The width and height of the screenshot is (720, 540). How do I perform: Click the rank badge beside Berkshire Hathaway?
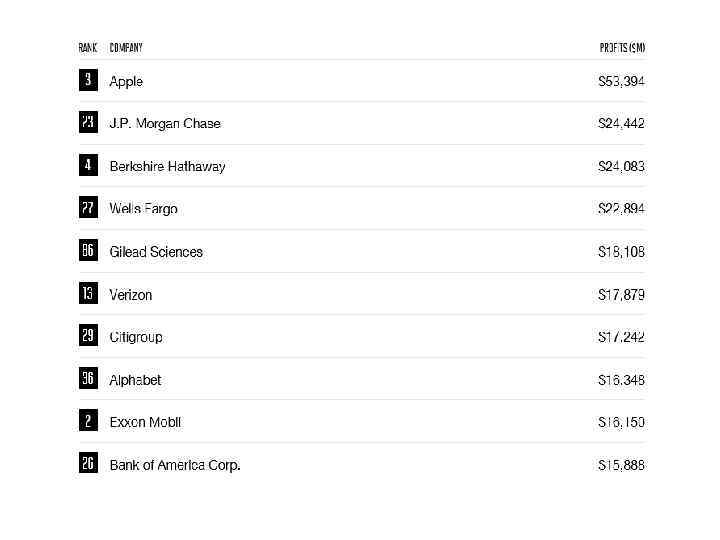coord(88,165)
